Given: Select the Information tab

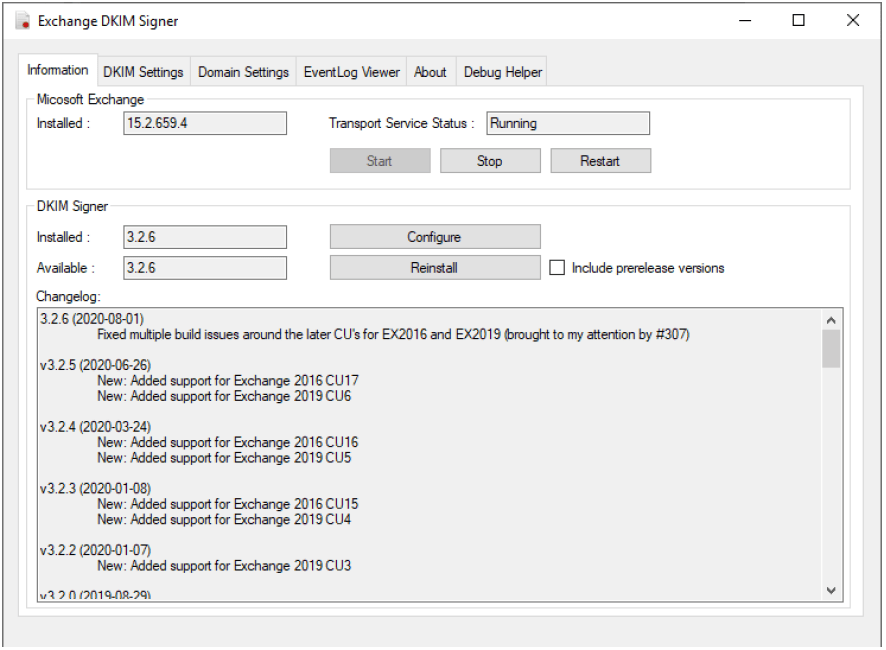Looking at the screenshot, I should pos(58,70).
